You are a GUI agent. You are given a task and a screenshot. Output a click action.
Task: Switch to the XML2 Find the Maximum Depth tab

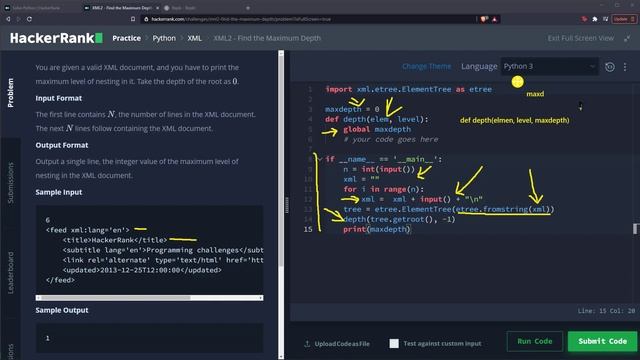tap(121, 8)
